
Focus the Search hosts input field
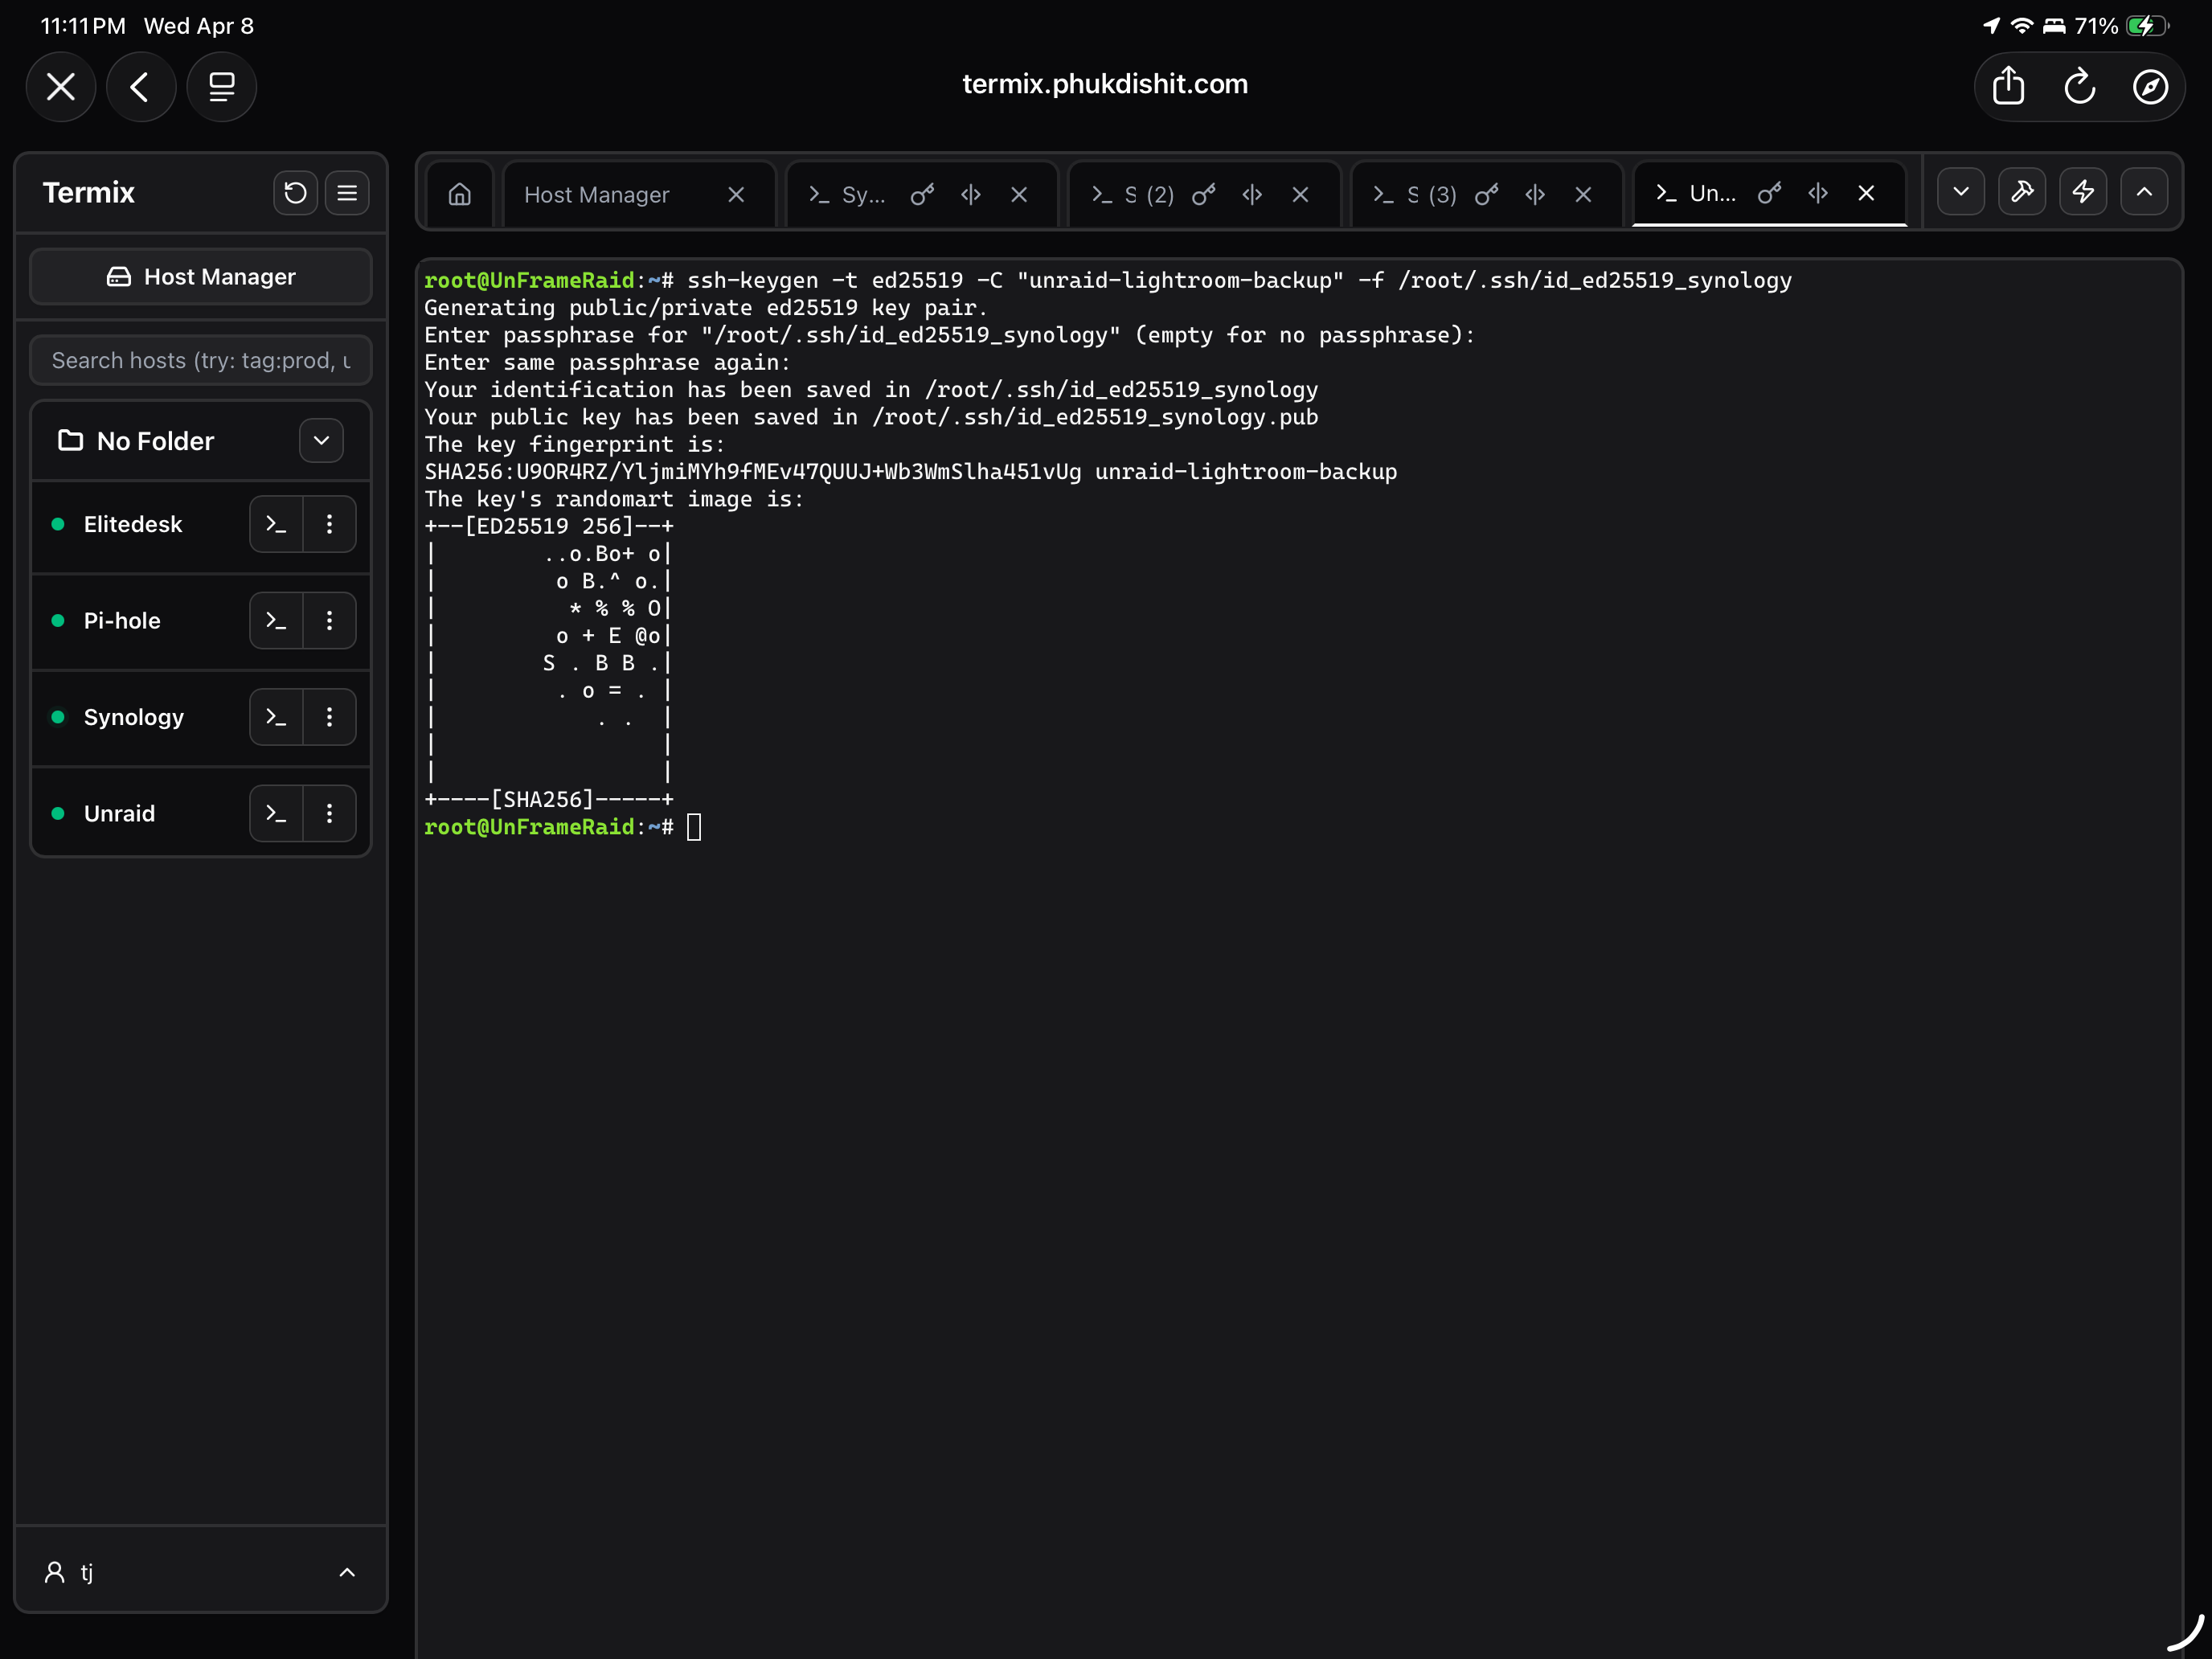[x=201, y=361]
